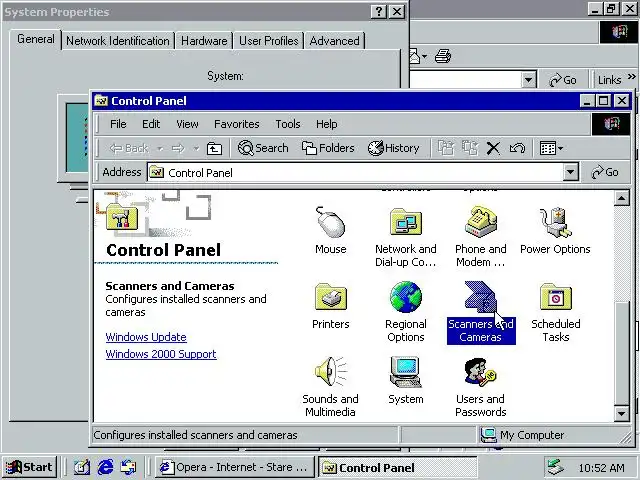This screenshot has width=640, height=480.
Task: Click the network tray icon
Action: (x=556, y=468)
